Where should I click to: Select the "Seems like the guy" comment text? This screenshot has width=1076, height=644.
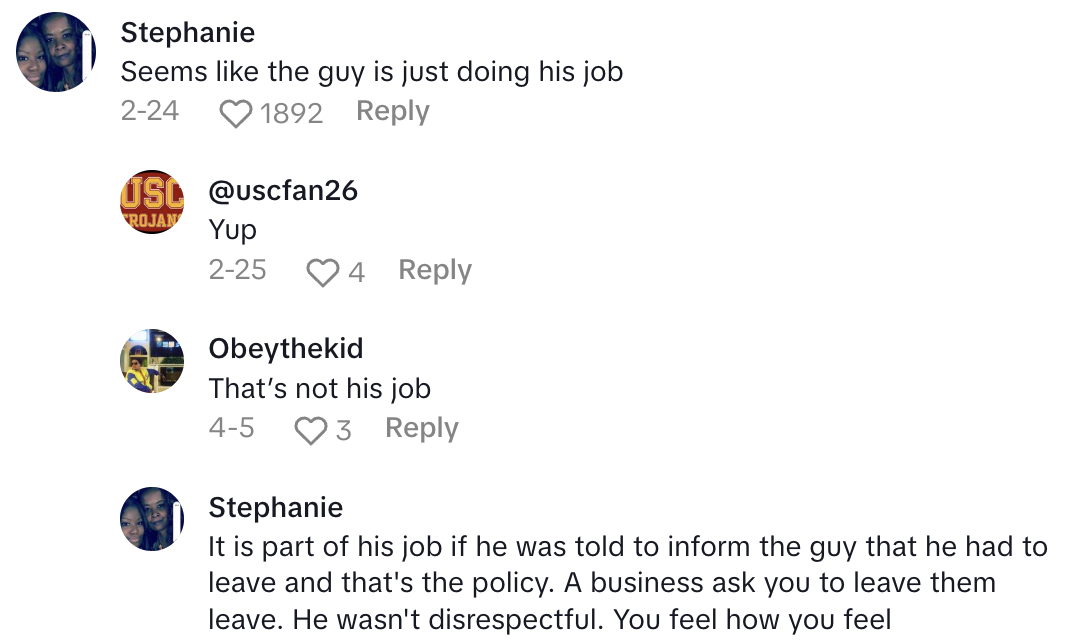coord(371,72)
